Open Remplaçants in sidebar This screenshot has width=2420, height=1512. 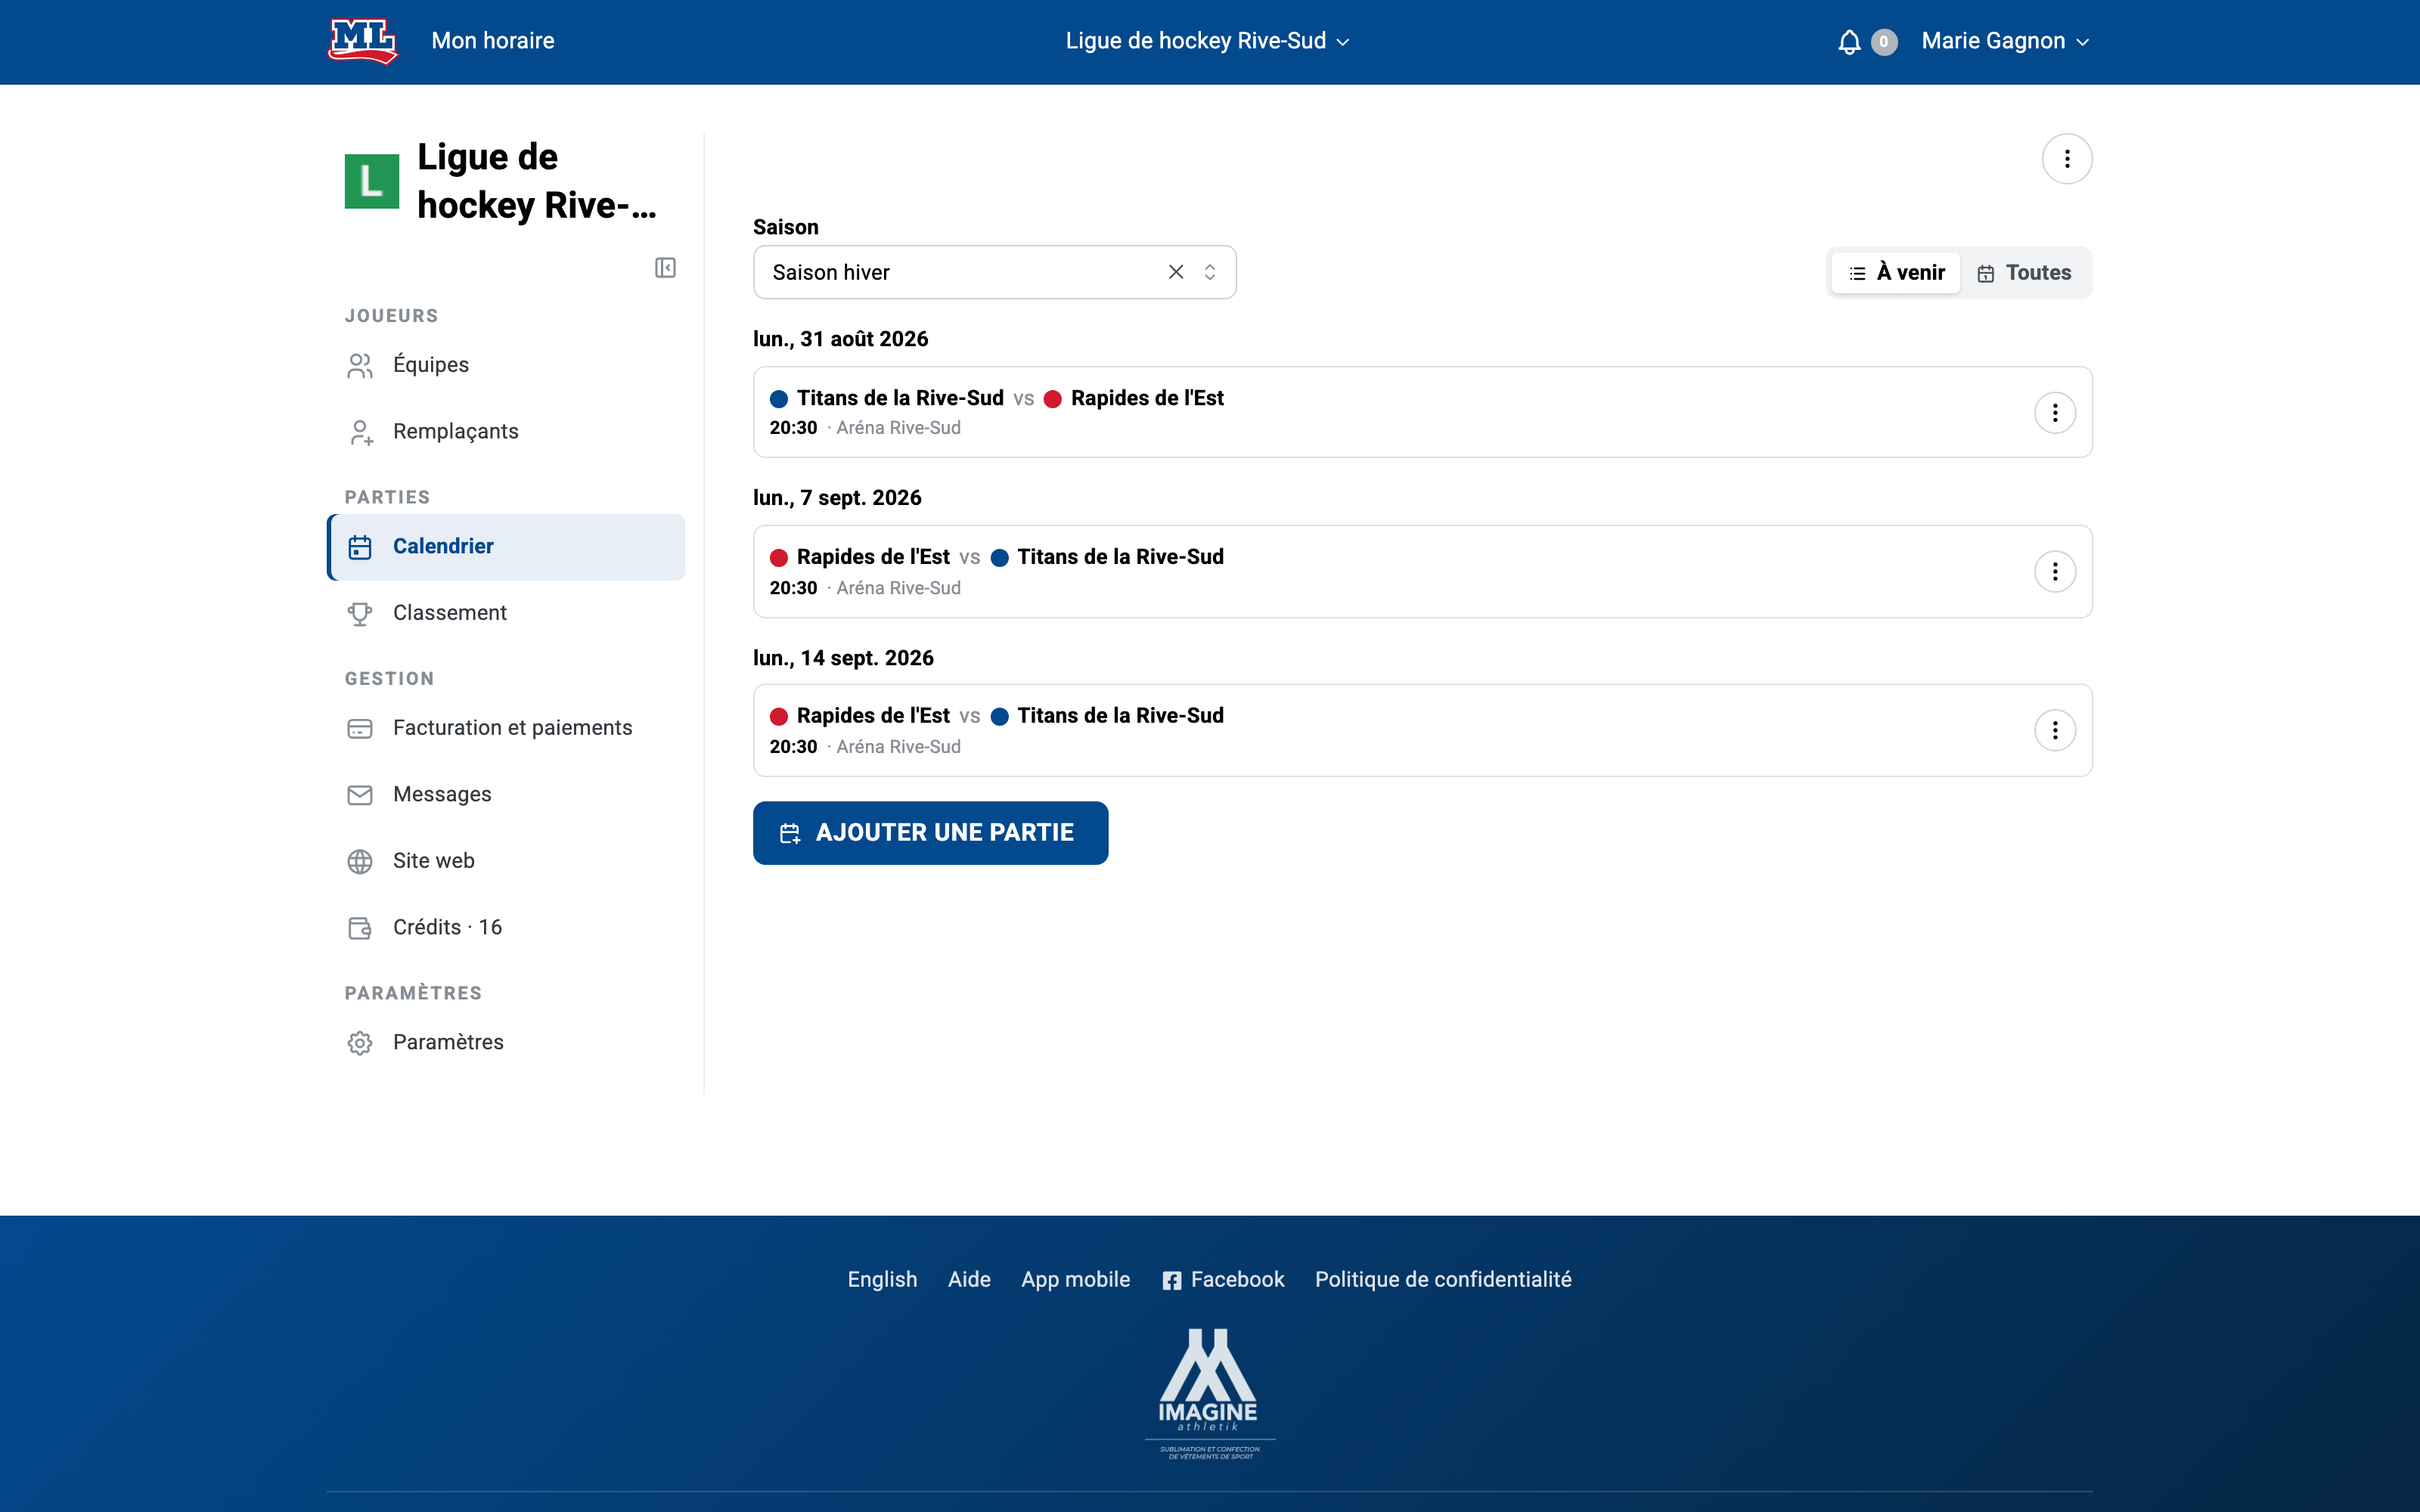coord(506,431)
